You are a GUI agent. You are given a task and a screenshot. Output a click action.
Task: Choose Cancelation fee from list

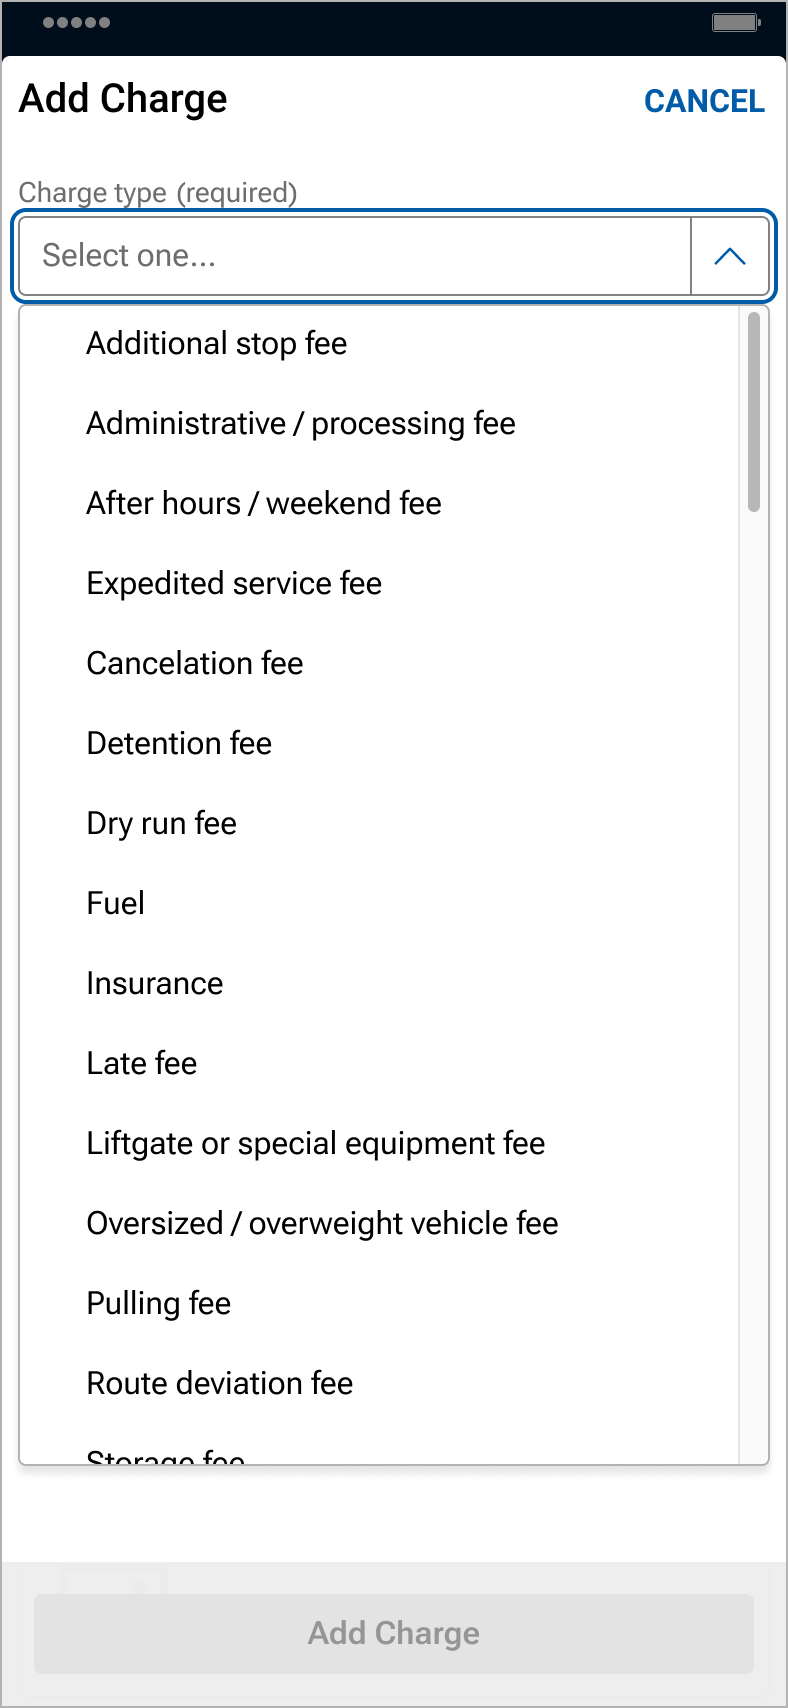pyautogui.click(x=195, y=664)
